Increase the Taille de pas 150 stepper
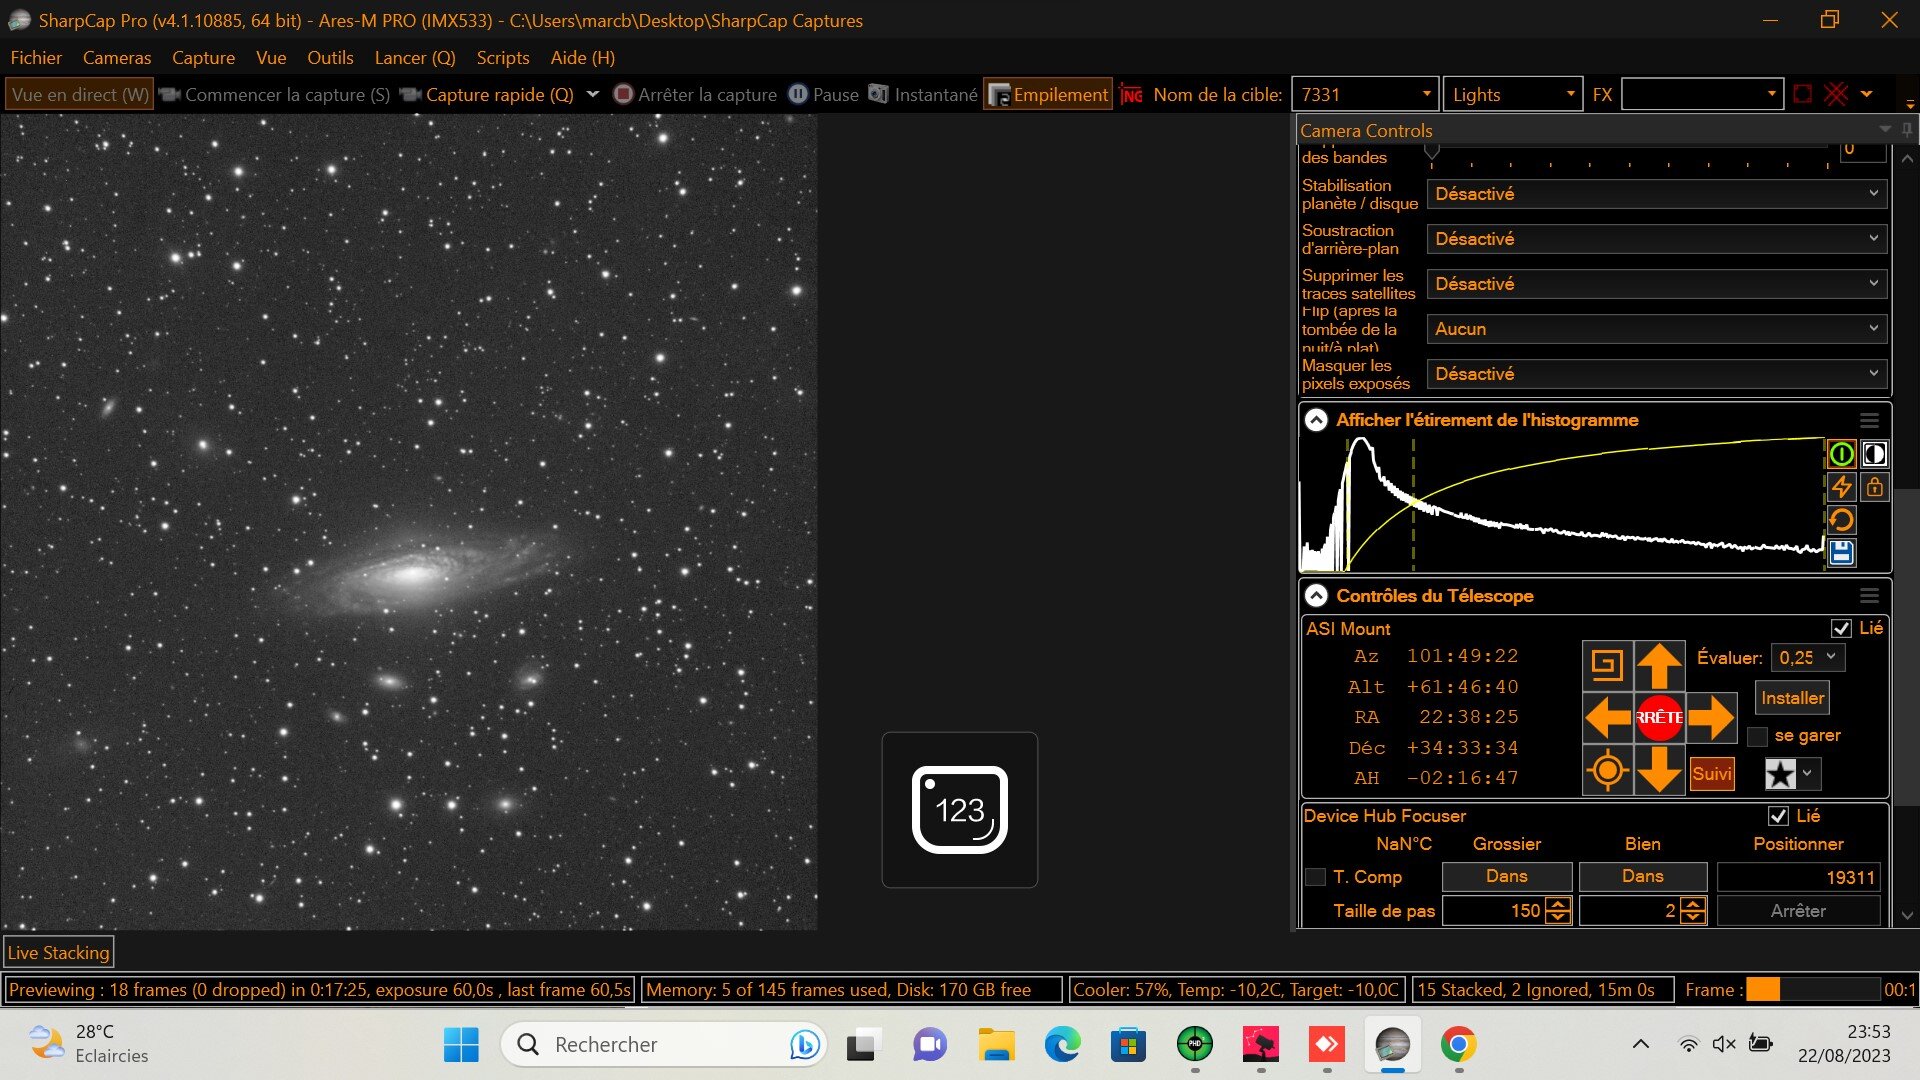The width and height of the screenshot is (1920, 1080). [1558, 905]
